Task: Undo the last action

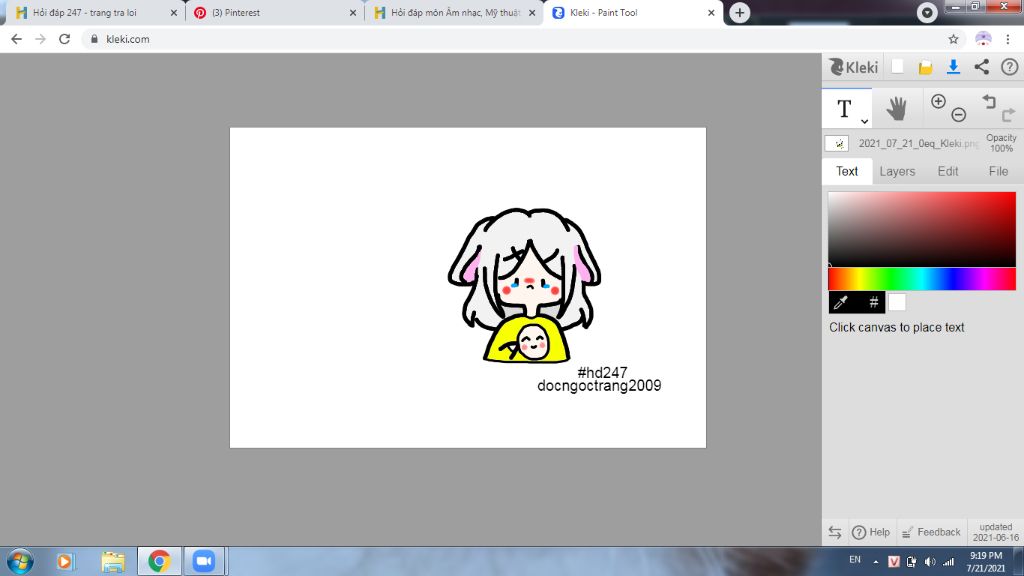Action: [989, 101]
